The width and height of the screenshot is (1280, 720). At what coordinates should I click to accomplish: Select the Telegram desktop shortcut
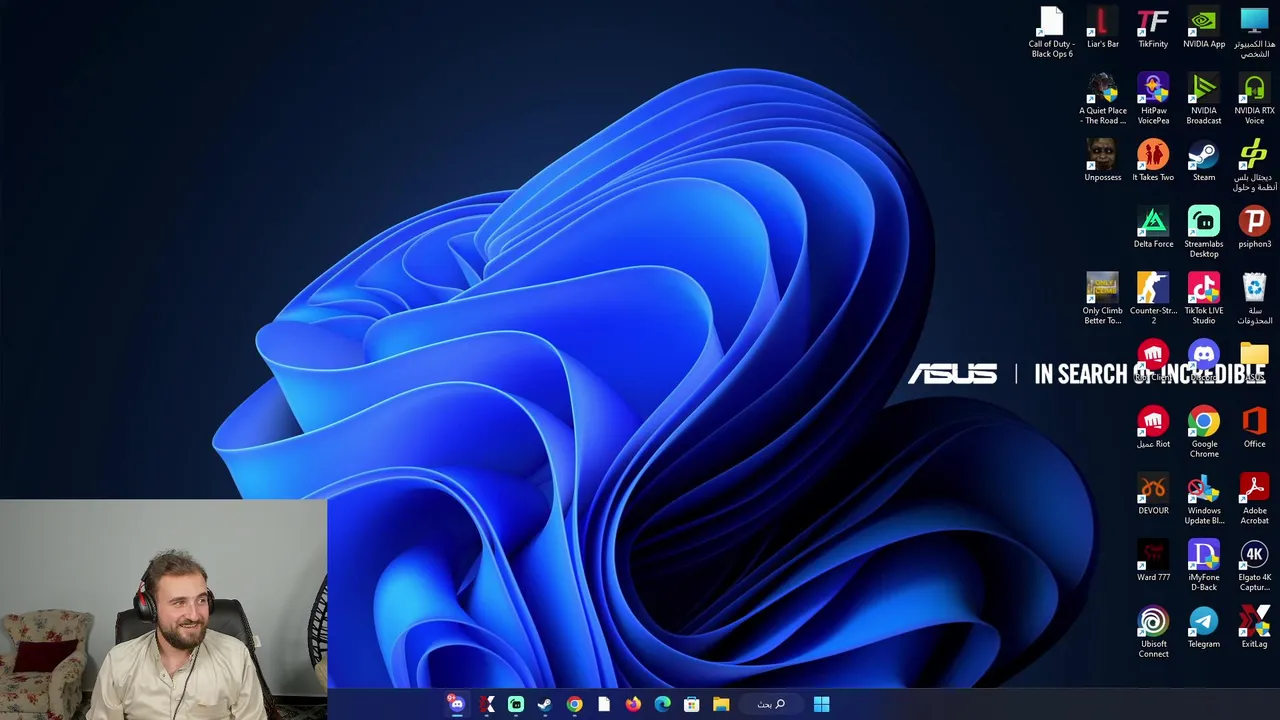pyautogui.click(x=1204, y=628)
